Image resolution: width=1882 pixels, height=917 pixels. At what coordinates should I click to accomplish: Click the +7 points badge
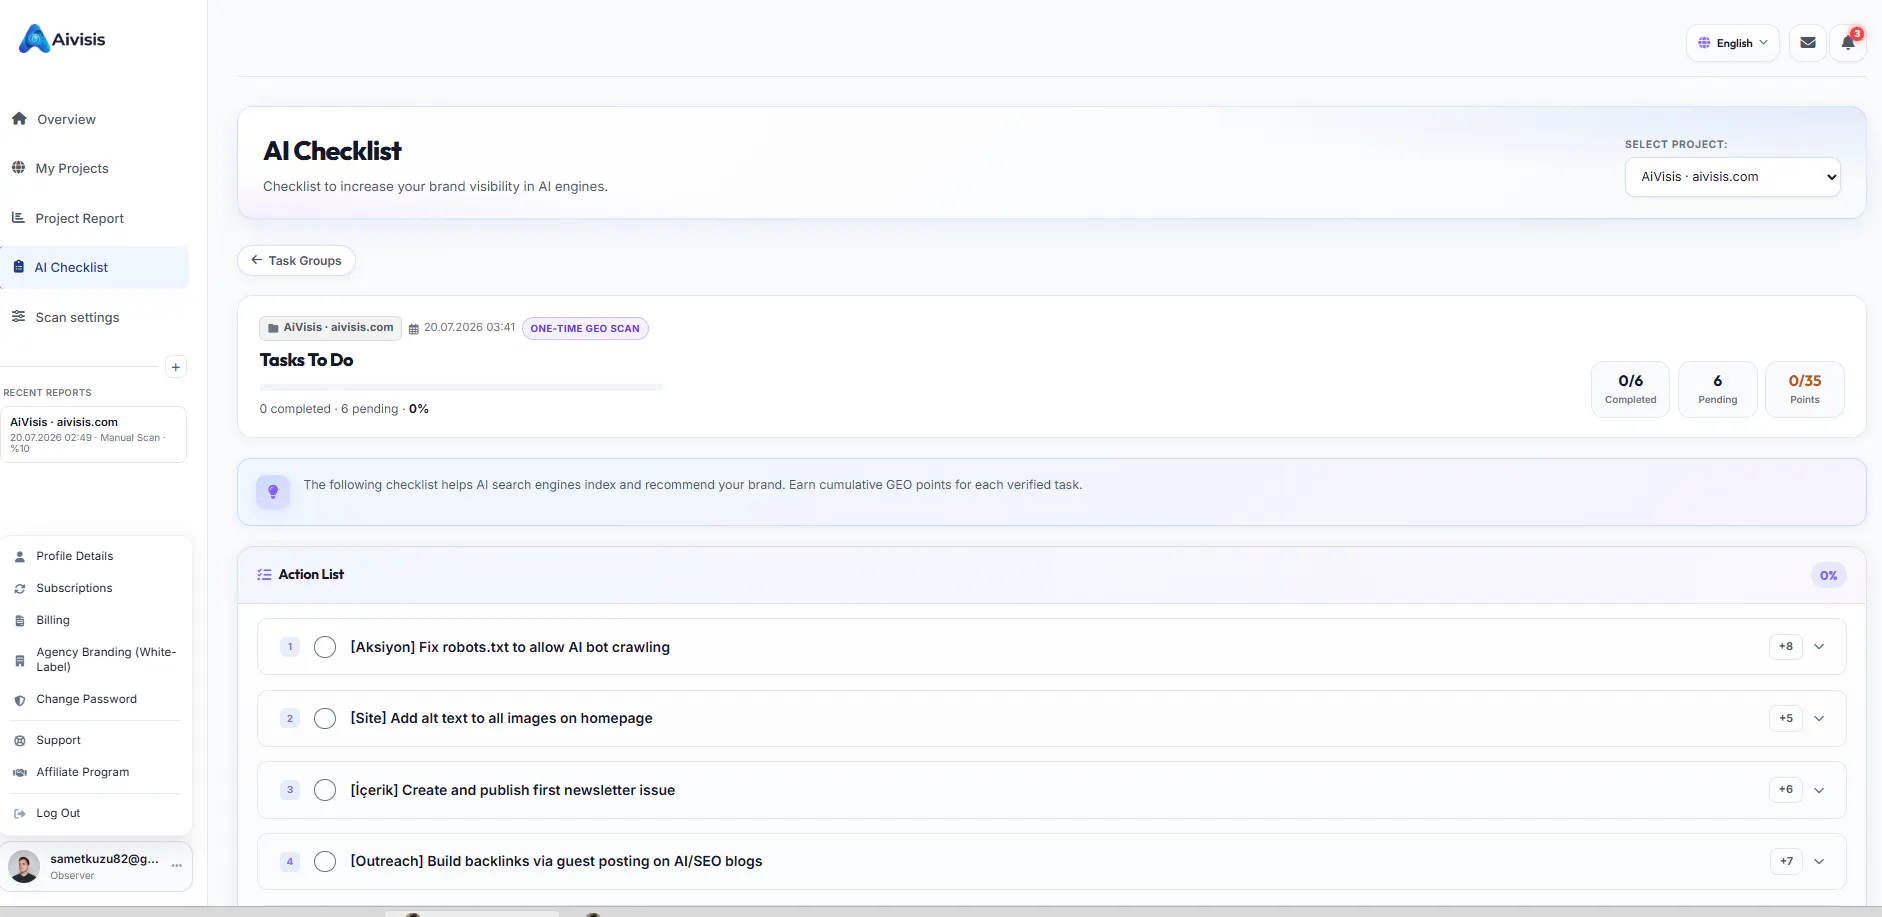1786,862
